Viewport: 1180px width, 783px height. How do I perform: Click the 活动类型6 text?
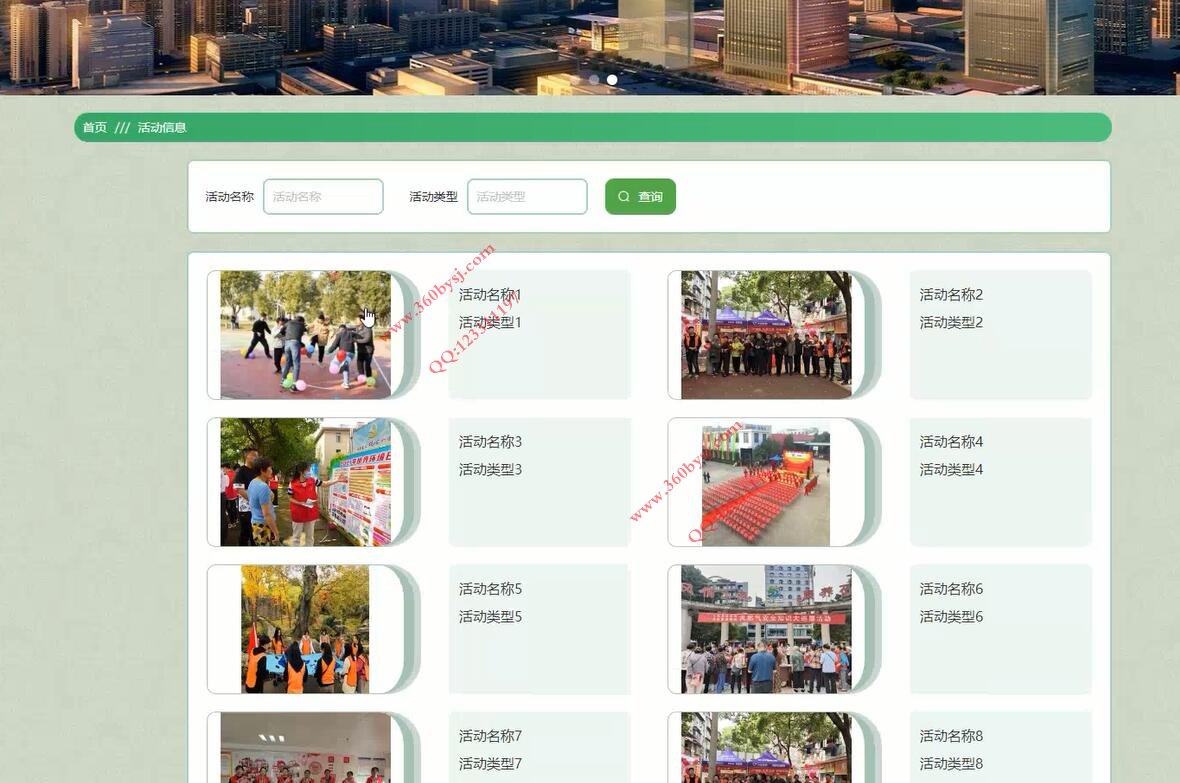pos(951,617)
